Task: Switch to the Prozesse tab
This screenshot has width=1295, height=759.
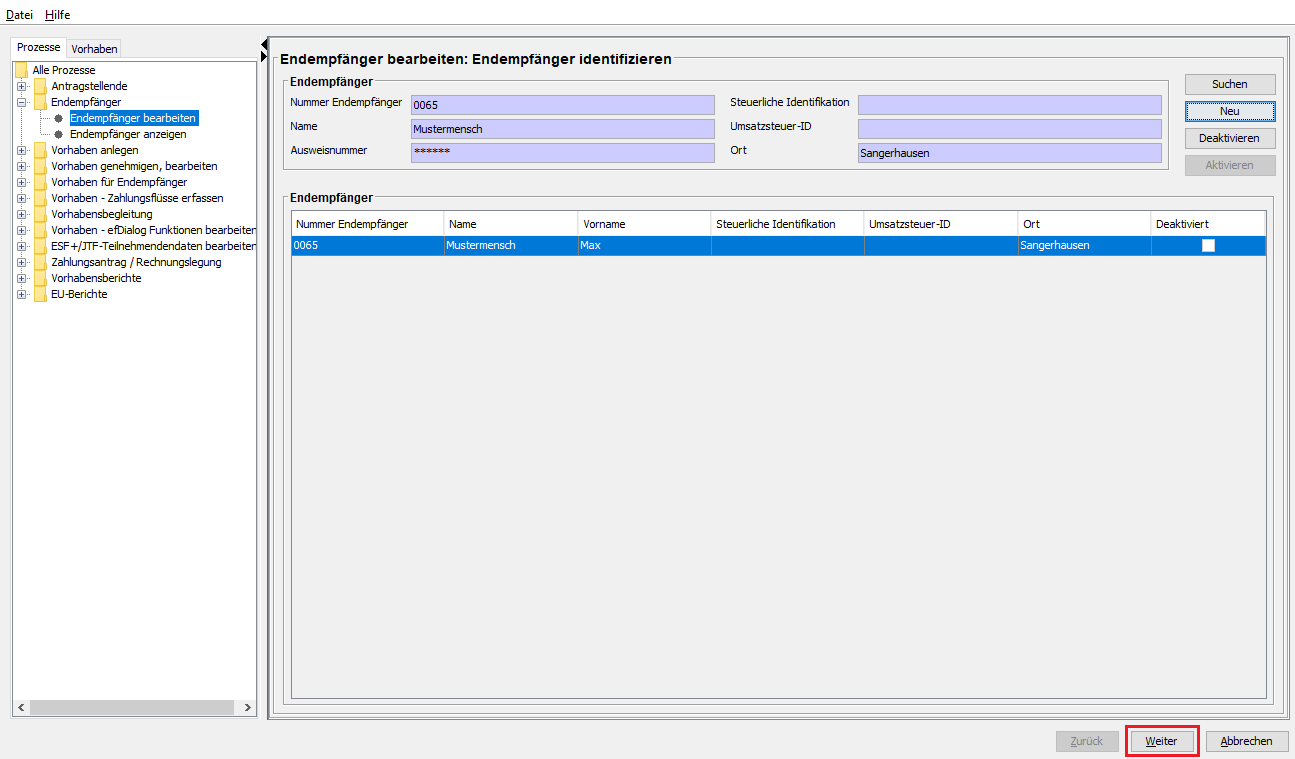Action: (39, 47)
